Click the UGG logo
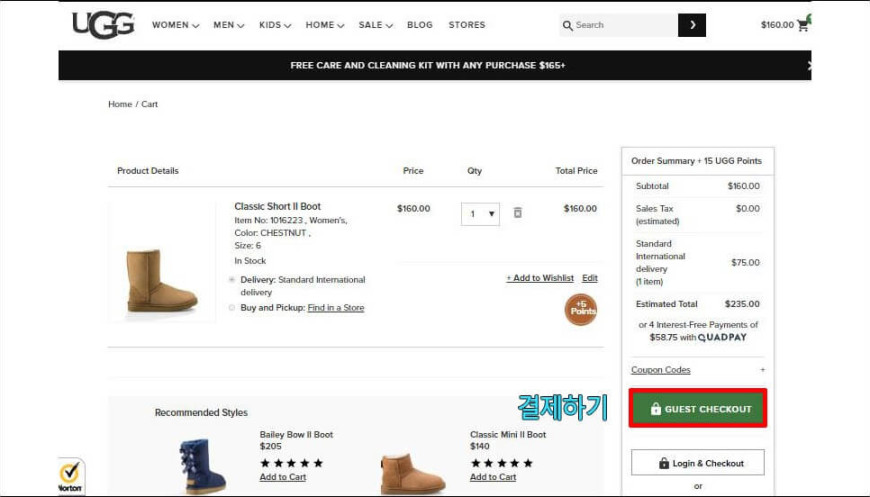This screenshot has height=497, width=870. [x=103, y=25]
